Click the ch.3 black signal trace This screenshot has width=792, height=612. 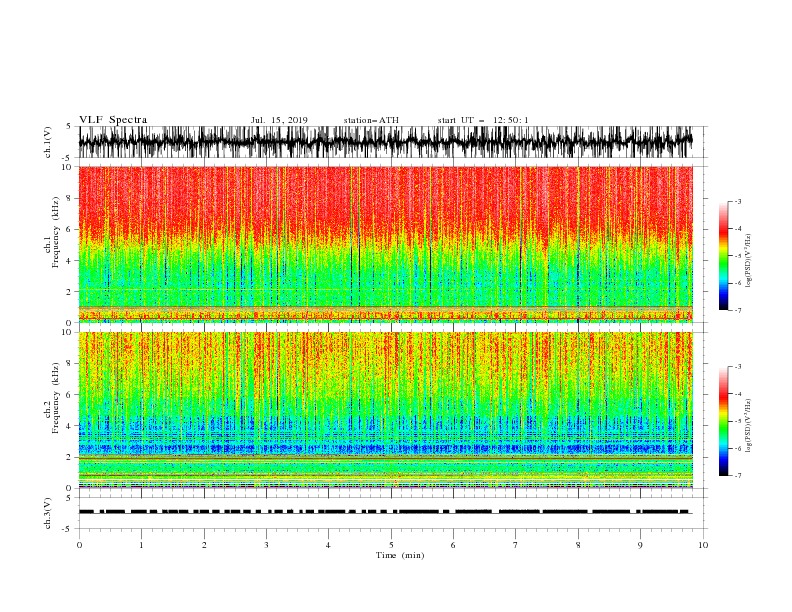[x=385, y=512]
